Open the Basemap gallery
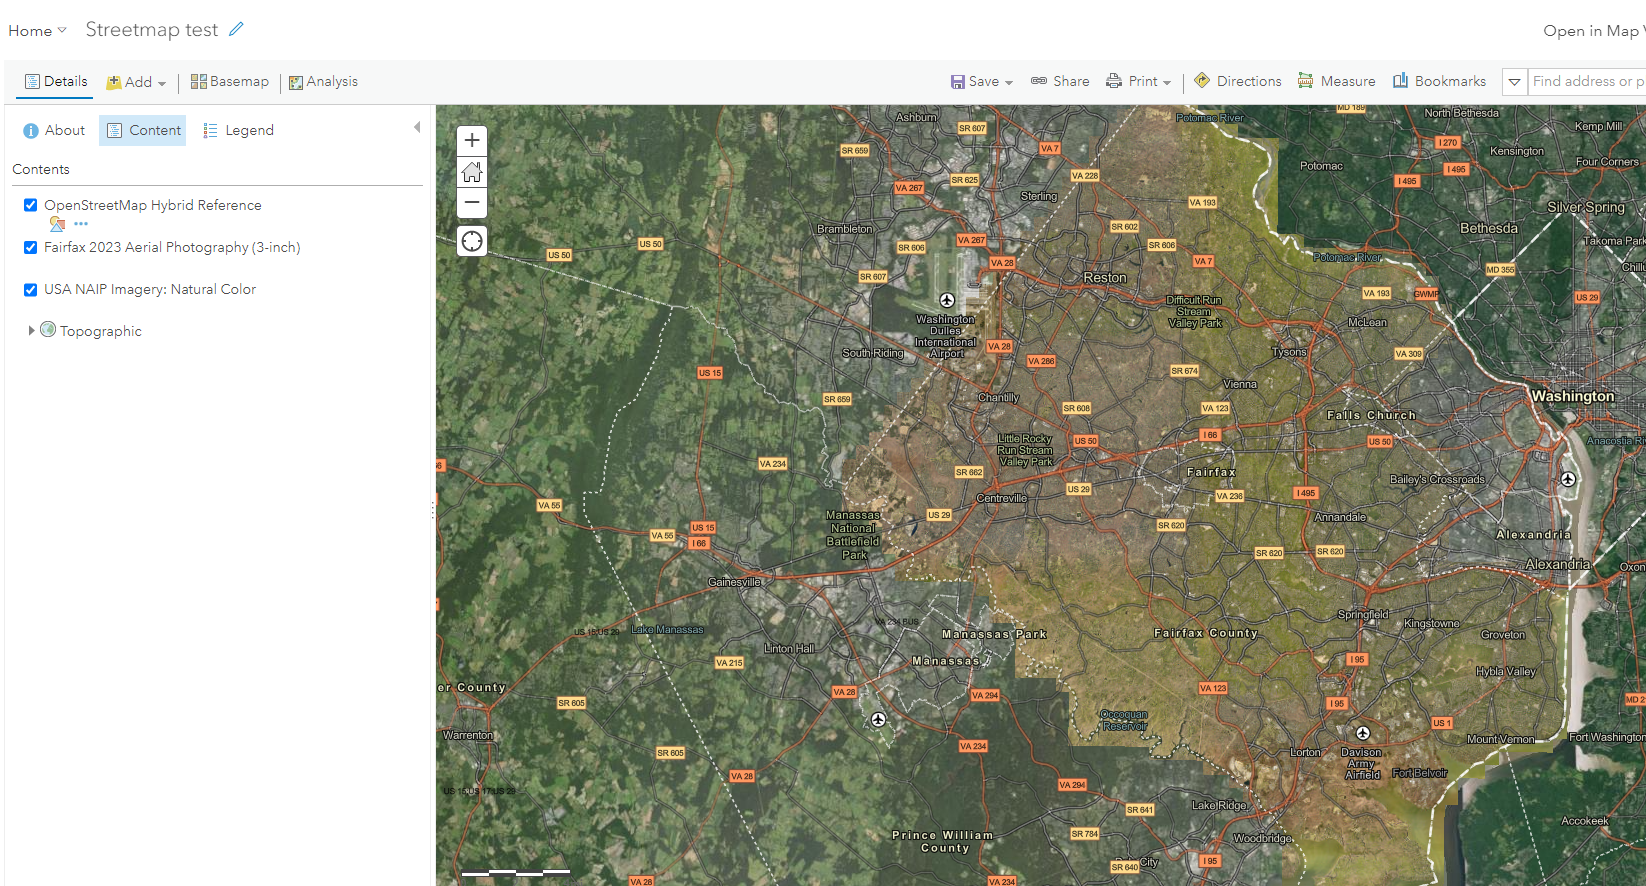 coord(230,81)
